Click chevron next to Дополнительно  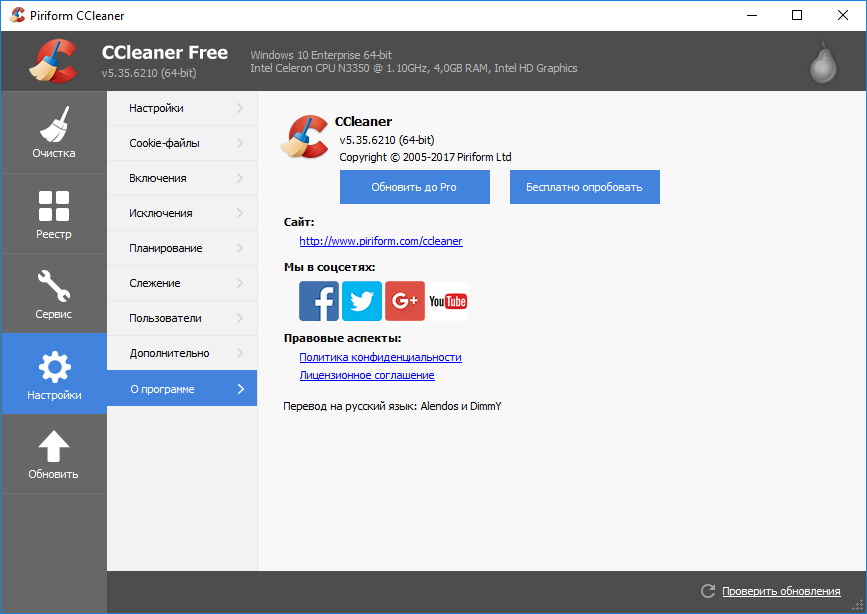point(240,353)
